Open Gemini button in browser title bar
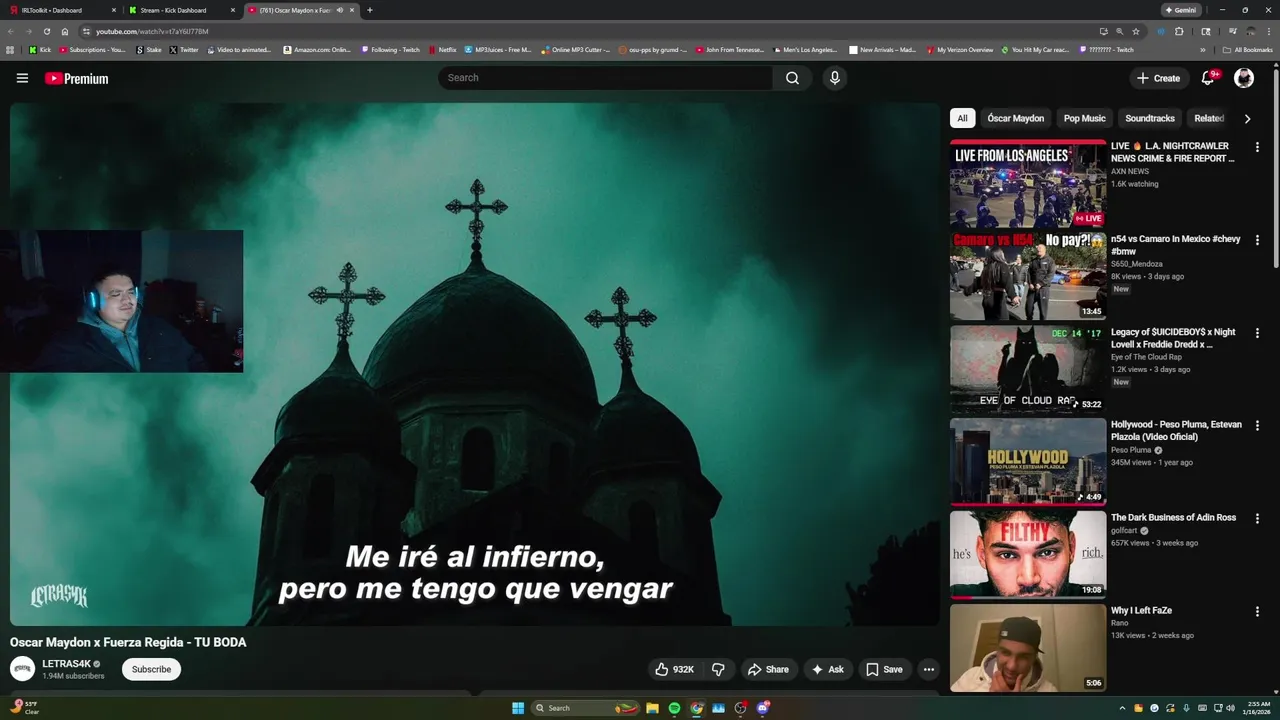1280x720 pixels. point(1180,10)
